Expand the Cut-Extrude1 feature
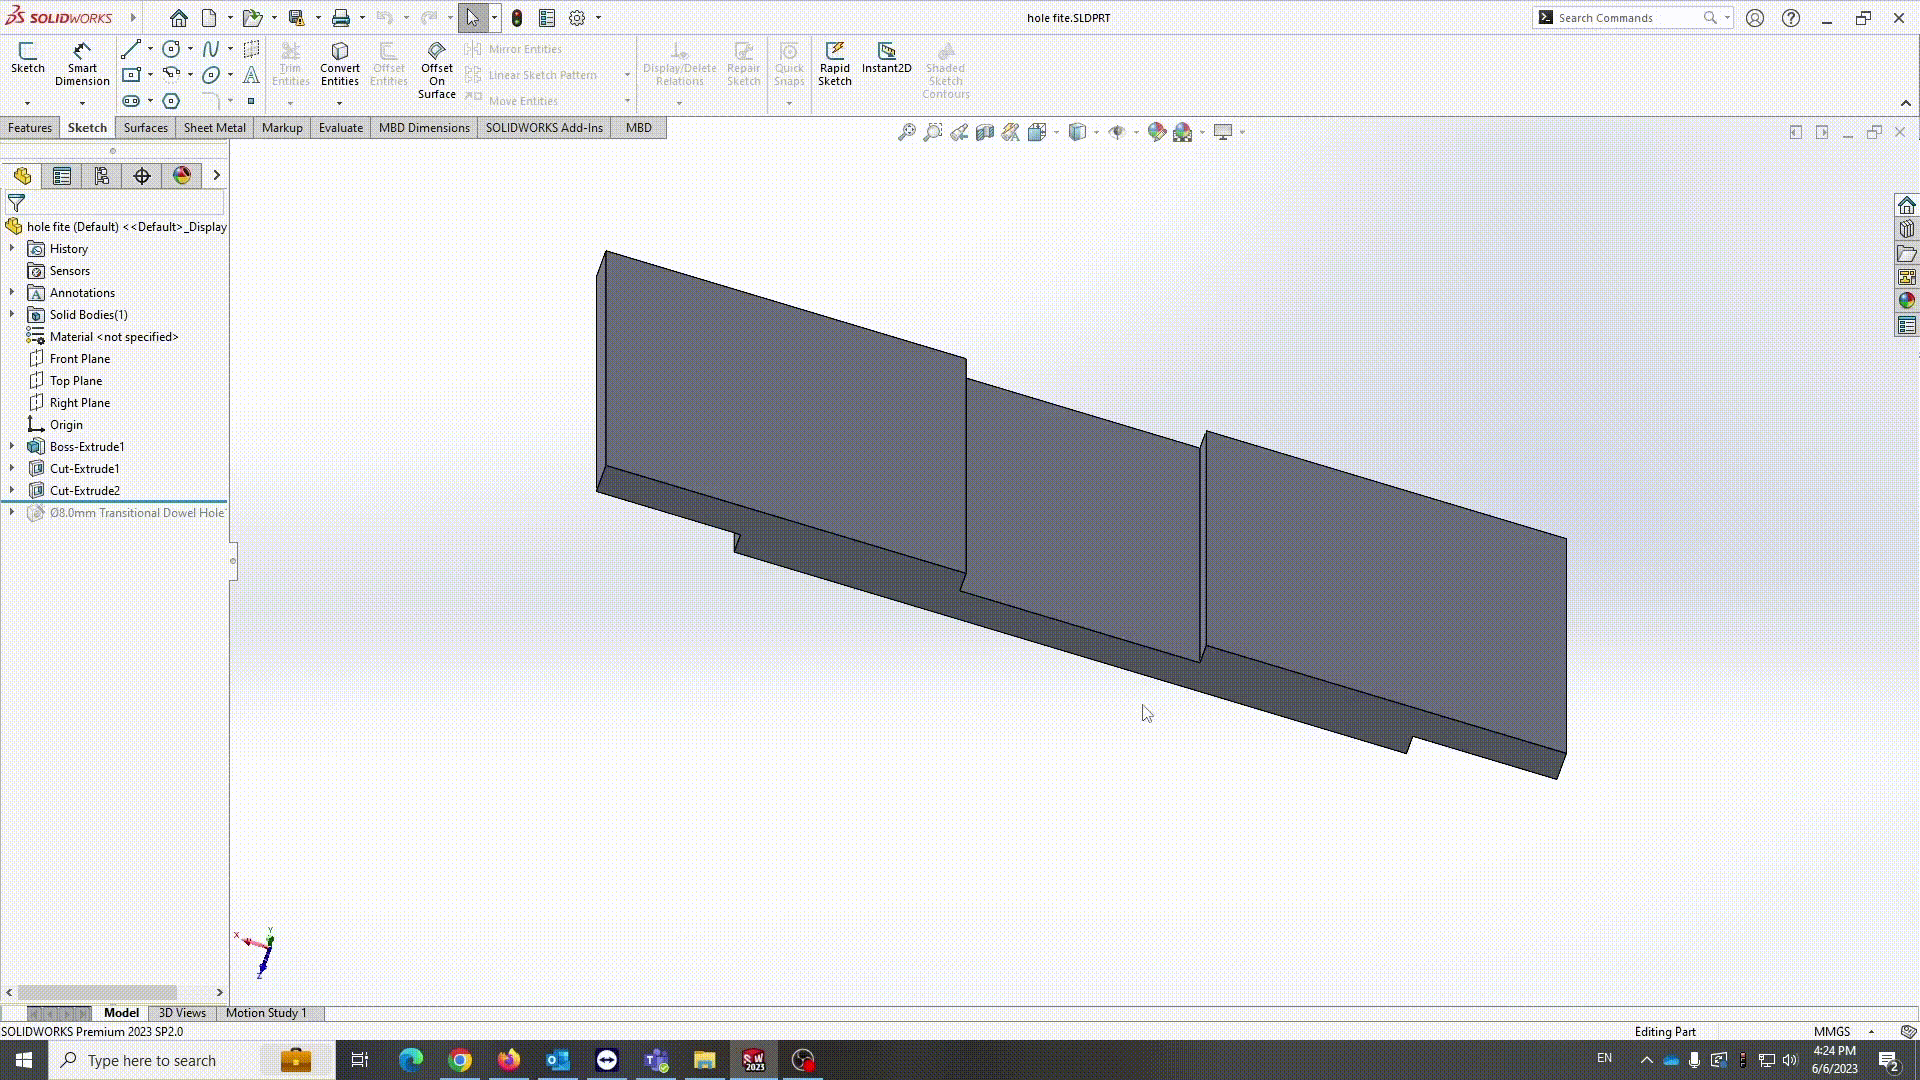Viewport: 1920px width, 1080px height. 12,468
